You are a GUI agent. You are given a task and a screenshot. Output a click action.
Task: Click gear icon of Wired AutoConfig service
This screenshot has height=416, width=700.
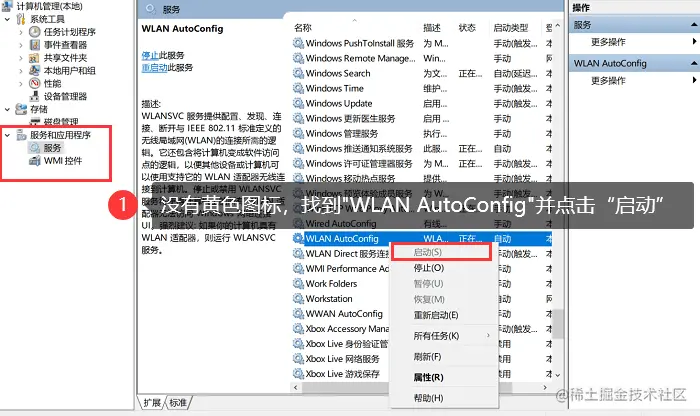[x=298, y=223]
